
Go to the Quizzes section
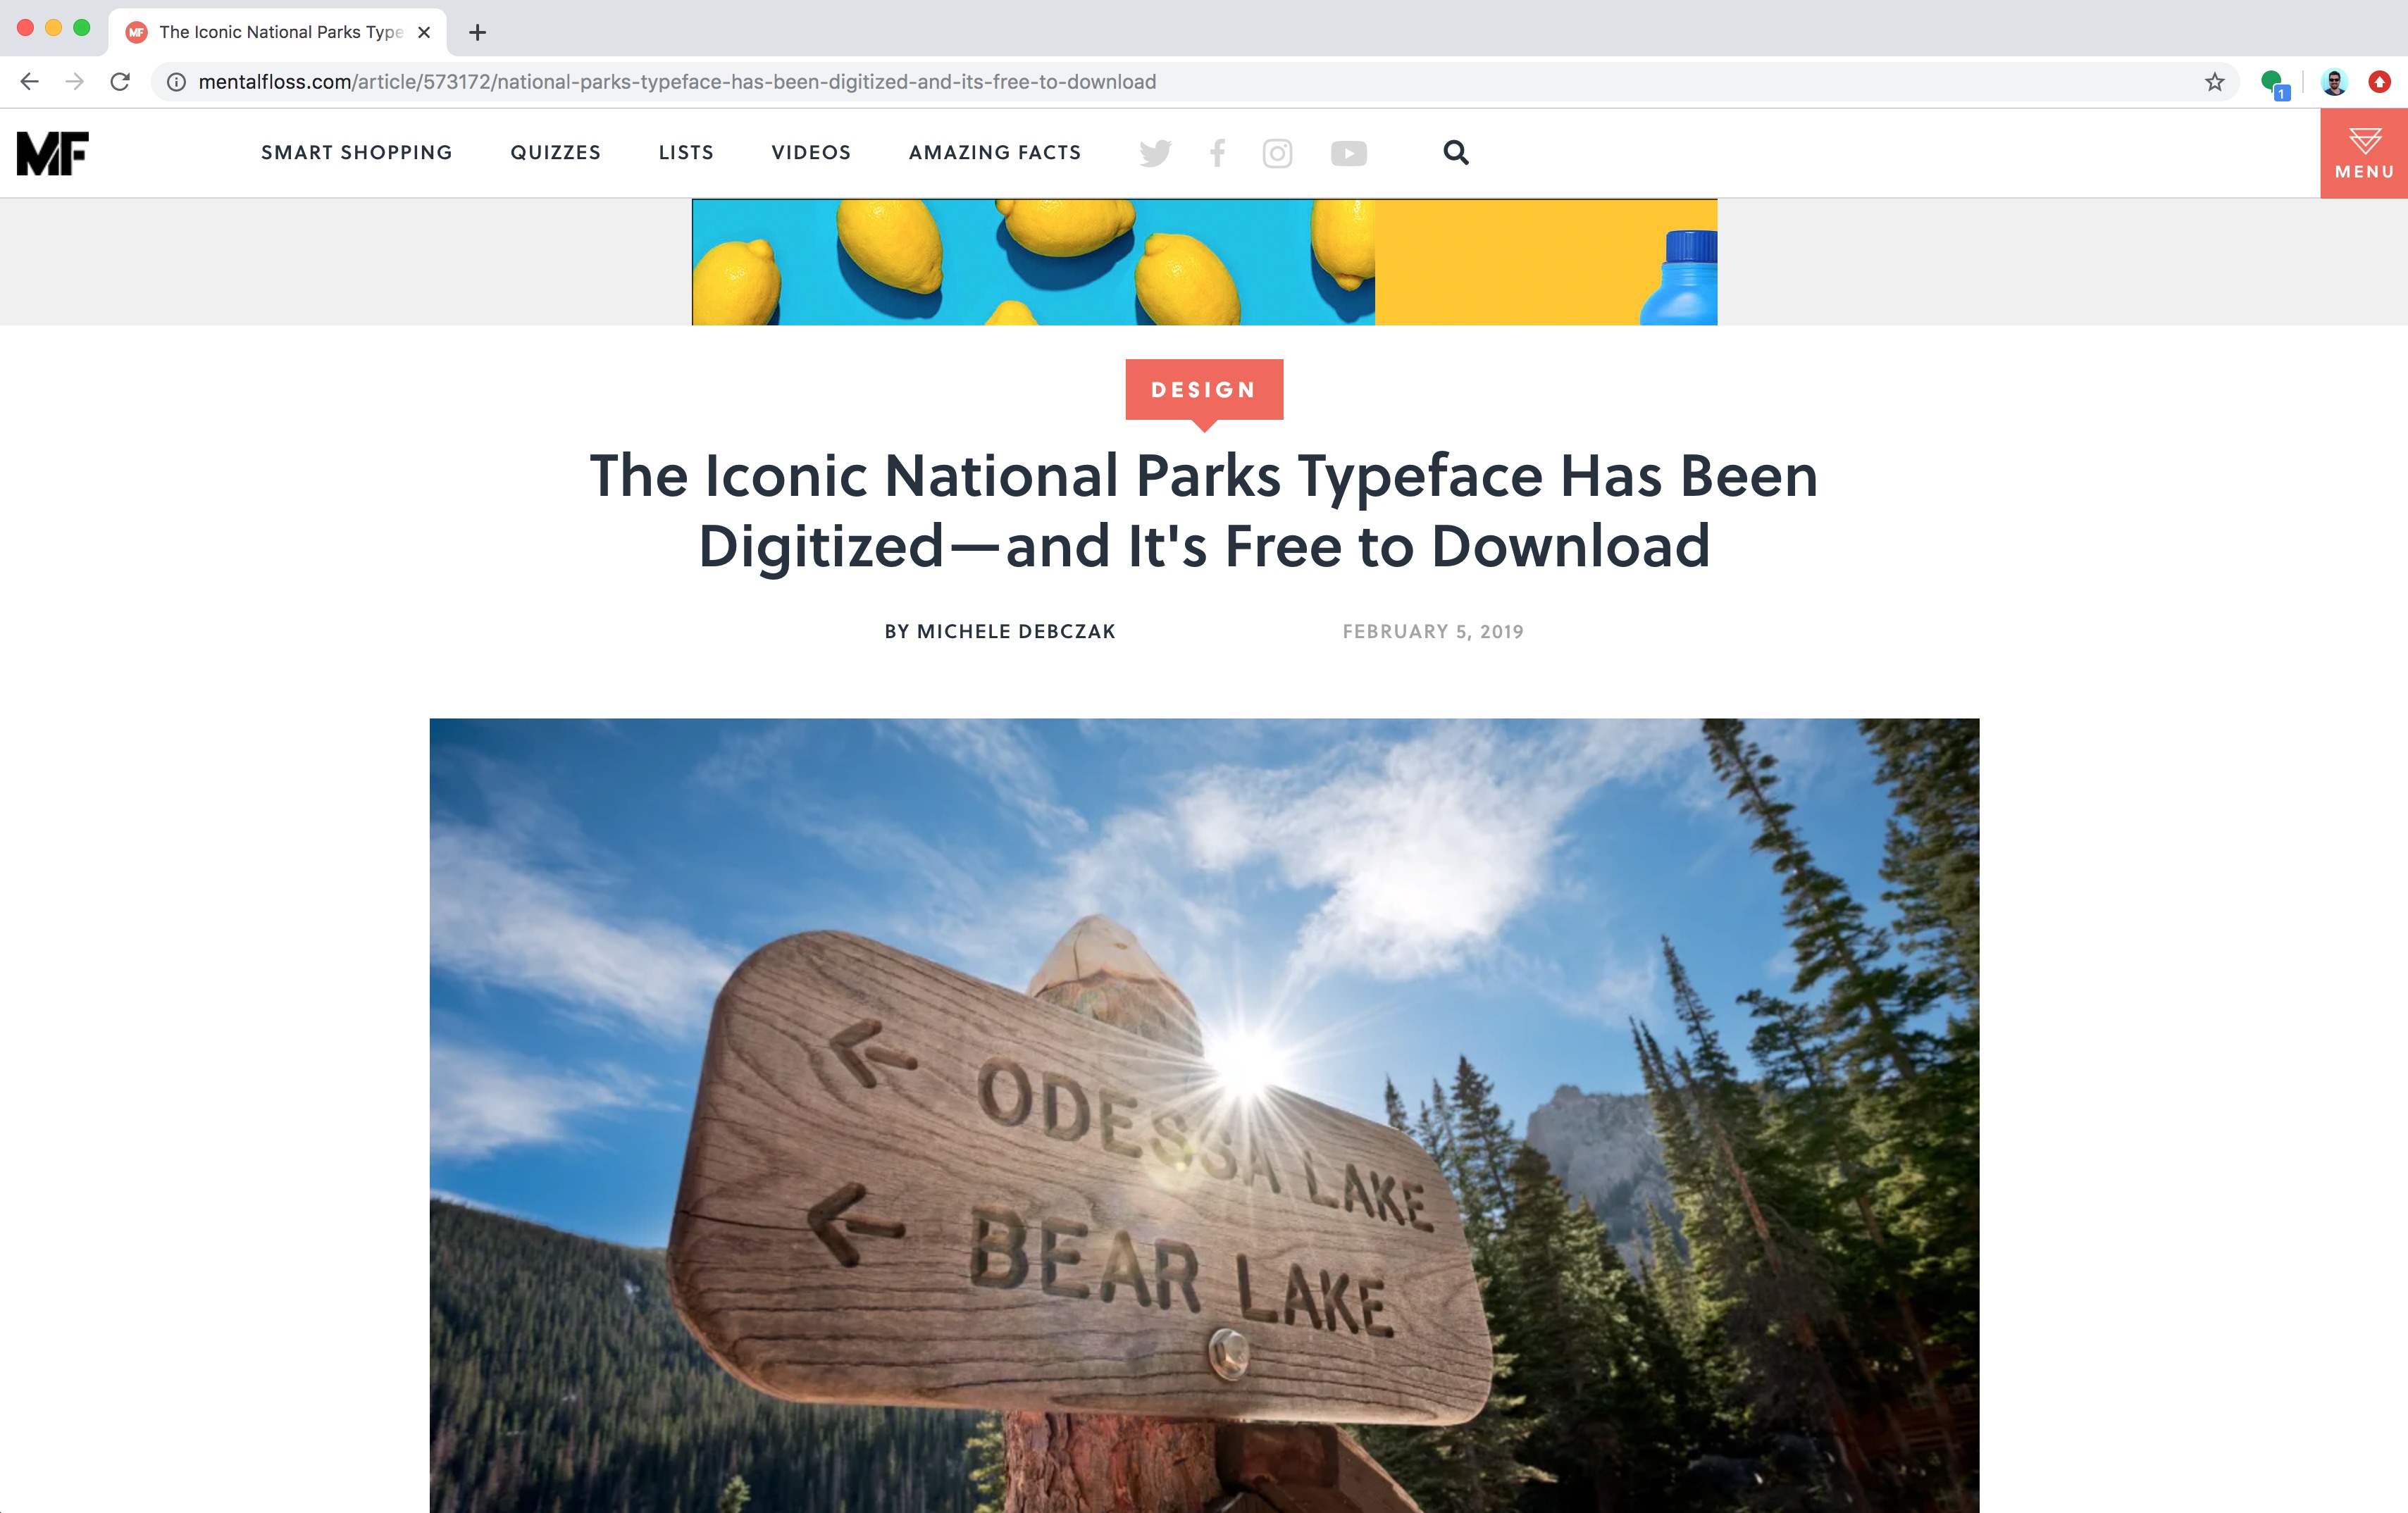pos(556,152)
